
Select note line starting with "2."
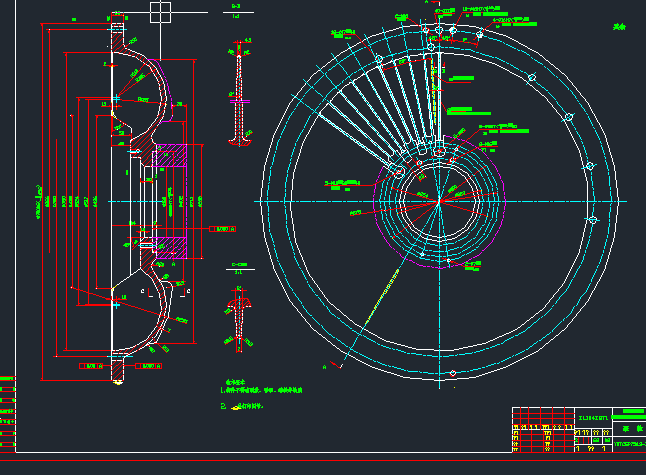pos(242,407)
